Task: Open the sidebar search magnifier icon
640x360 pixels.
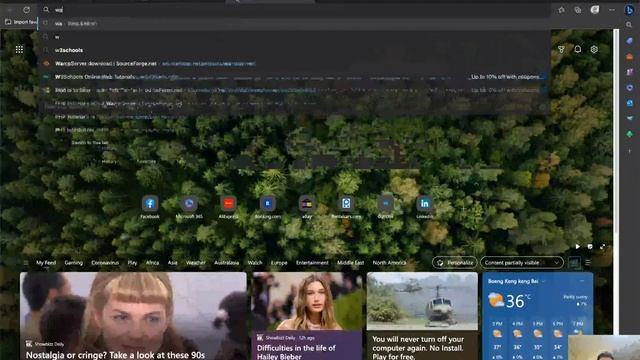Action: tap(629, 25)
